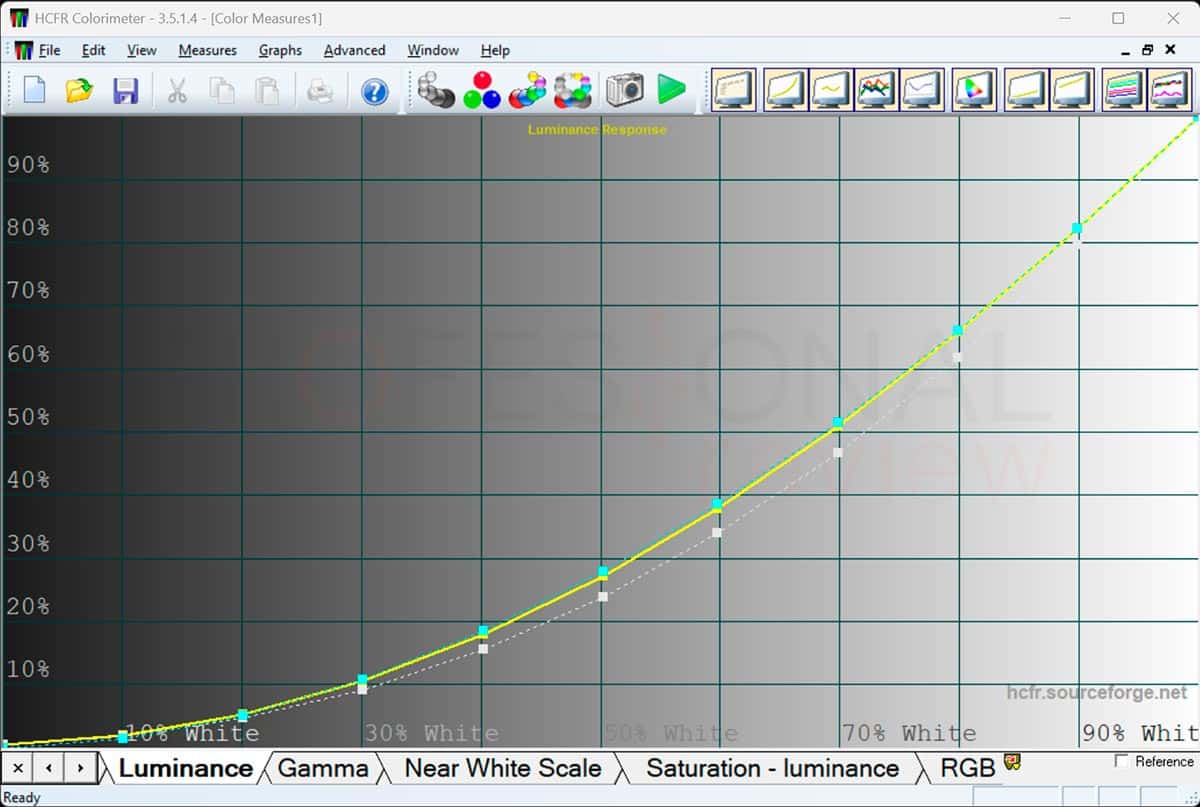This screenshot has height=807, width=1200.
Task: Save measures with the floppy disk icon
Action: pyautogui.click(x=125, y=91)
